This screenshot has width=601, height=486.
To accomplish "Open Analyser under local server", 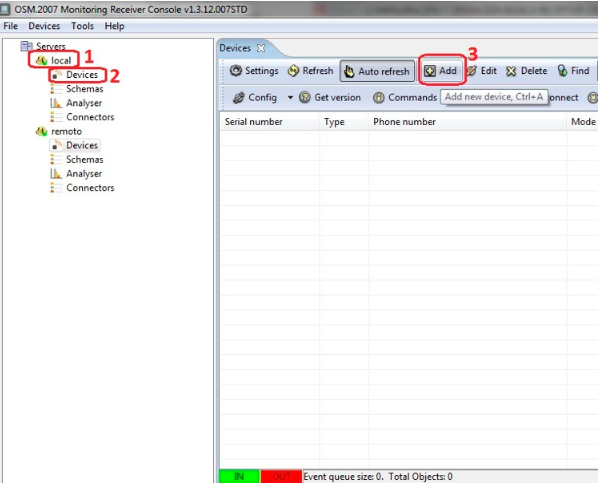I will [84, 103].
